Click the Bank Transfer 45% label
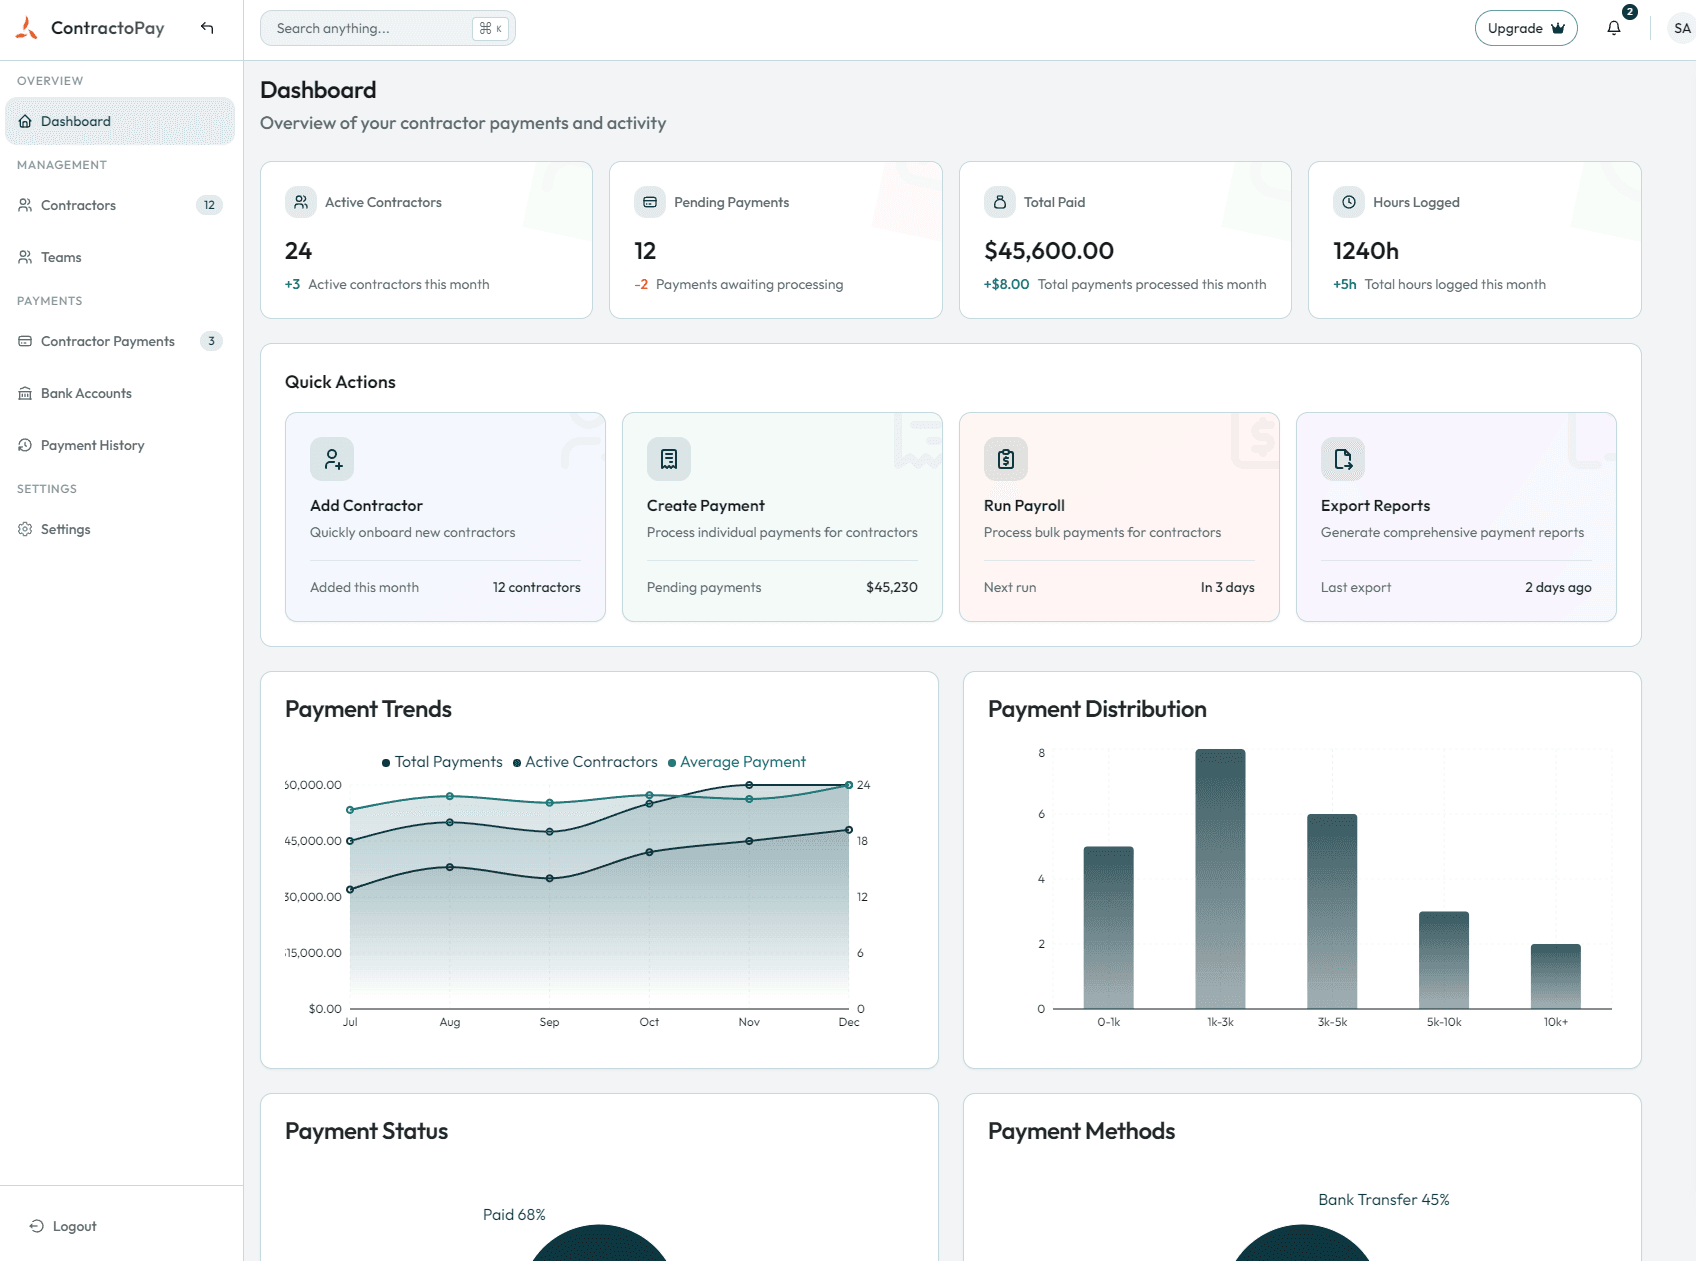The width and height of the screenshot is (1696, 1261). [1384, 1200]
